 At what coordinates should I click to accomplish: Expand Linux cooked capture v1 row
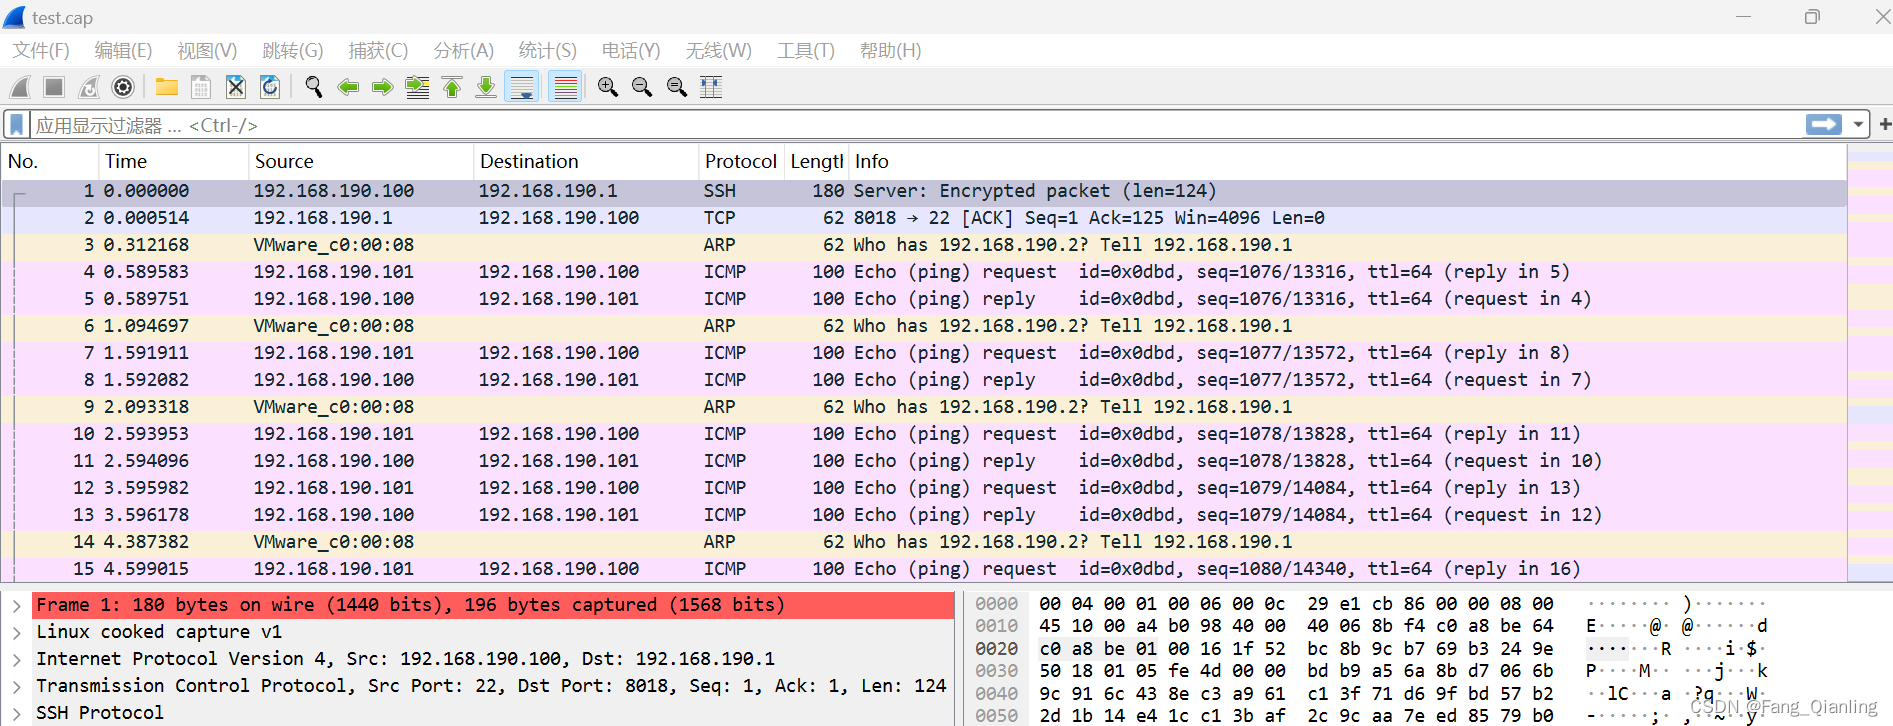17,632
